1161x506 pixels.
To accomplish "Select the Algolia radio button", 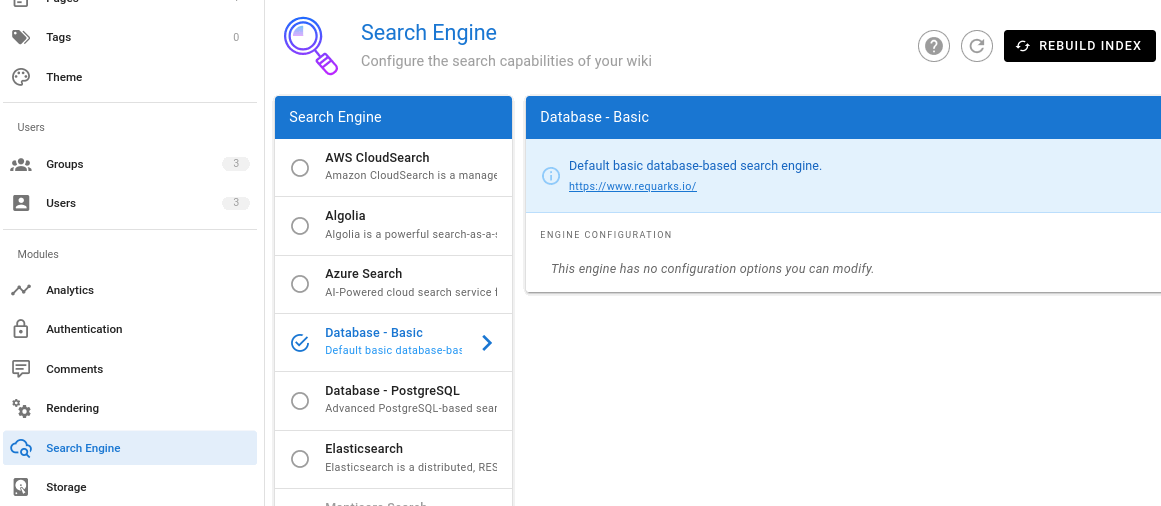I will 300,226.
